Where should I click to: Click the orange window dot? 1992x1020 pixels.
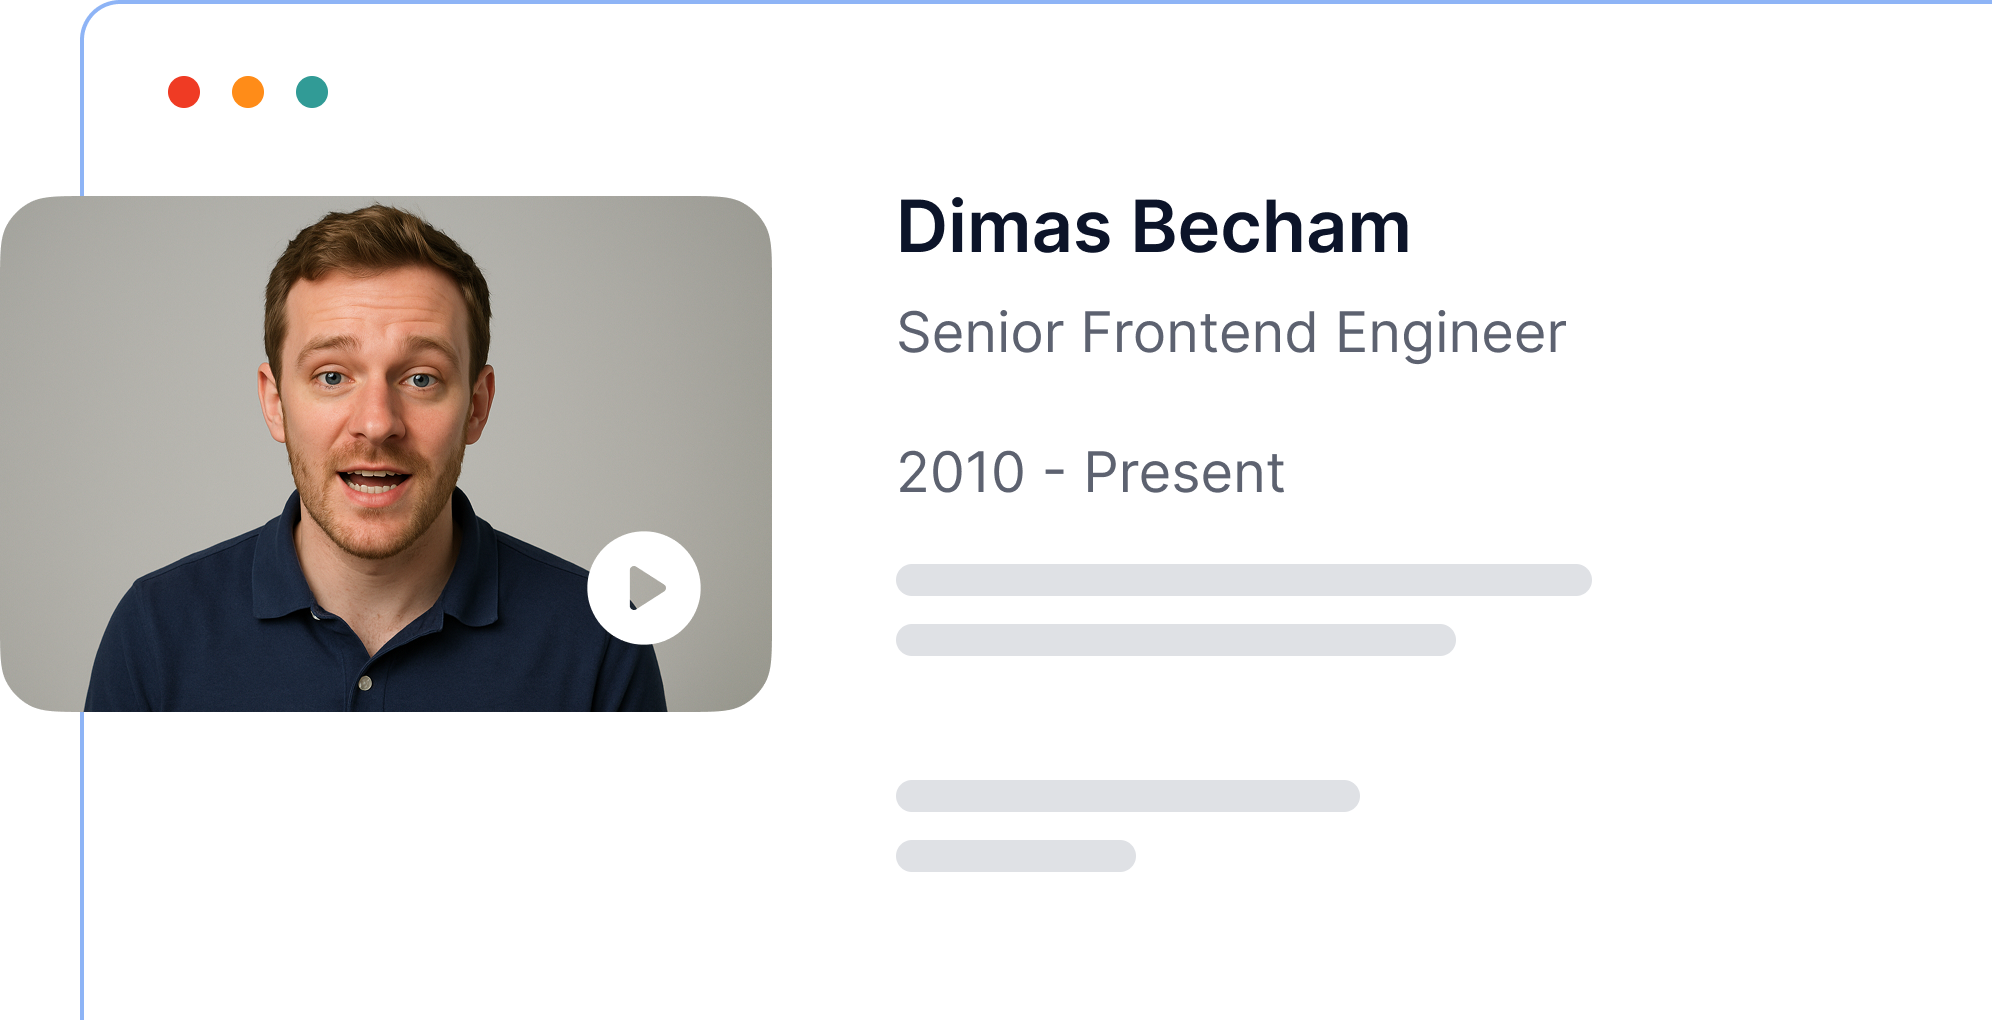248,92
